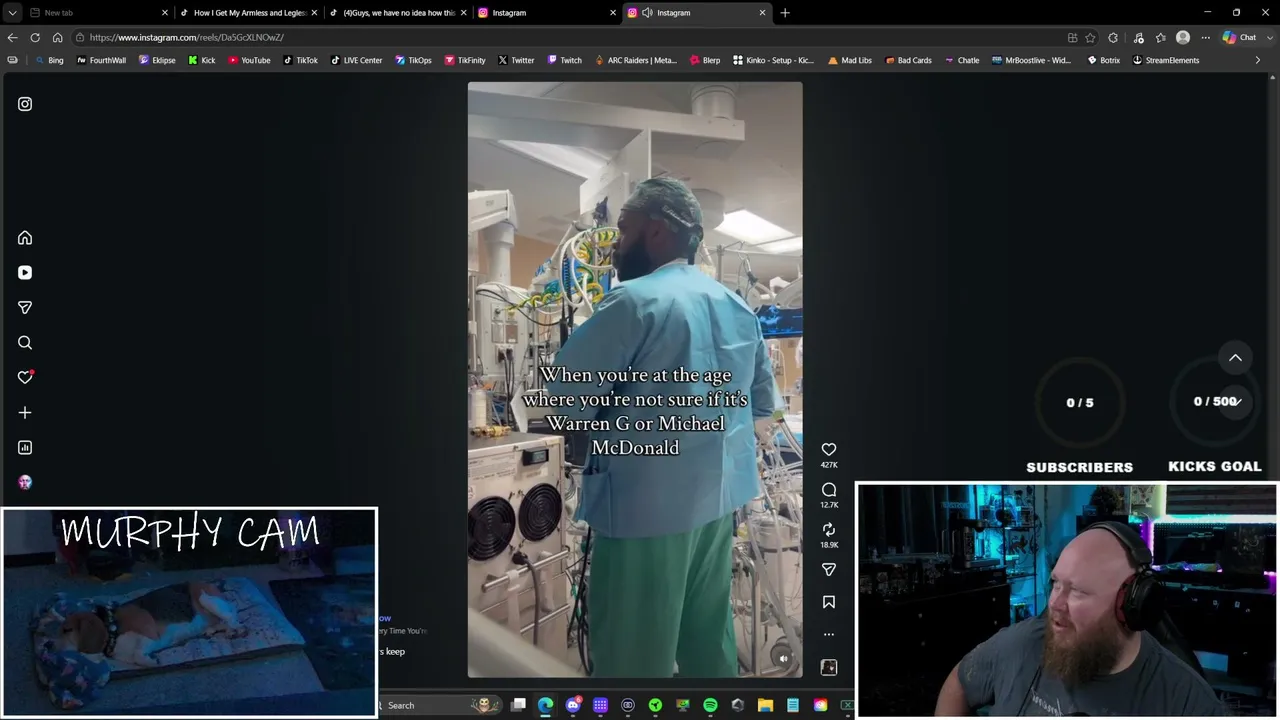Open the ARC Raiders bookmark
Image resolution: width=1280 pixels, height=720 pixels.
636,60
